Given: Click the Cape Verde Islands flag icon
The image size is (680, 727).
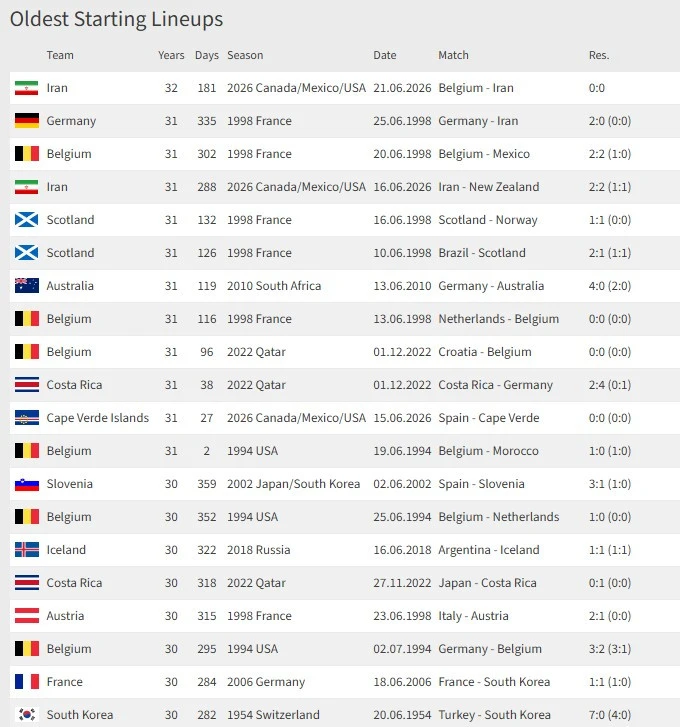Looking at the screenshot, I should coord(26,418).
